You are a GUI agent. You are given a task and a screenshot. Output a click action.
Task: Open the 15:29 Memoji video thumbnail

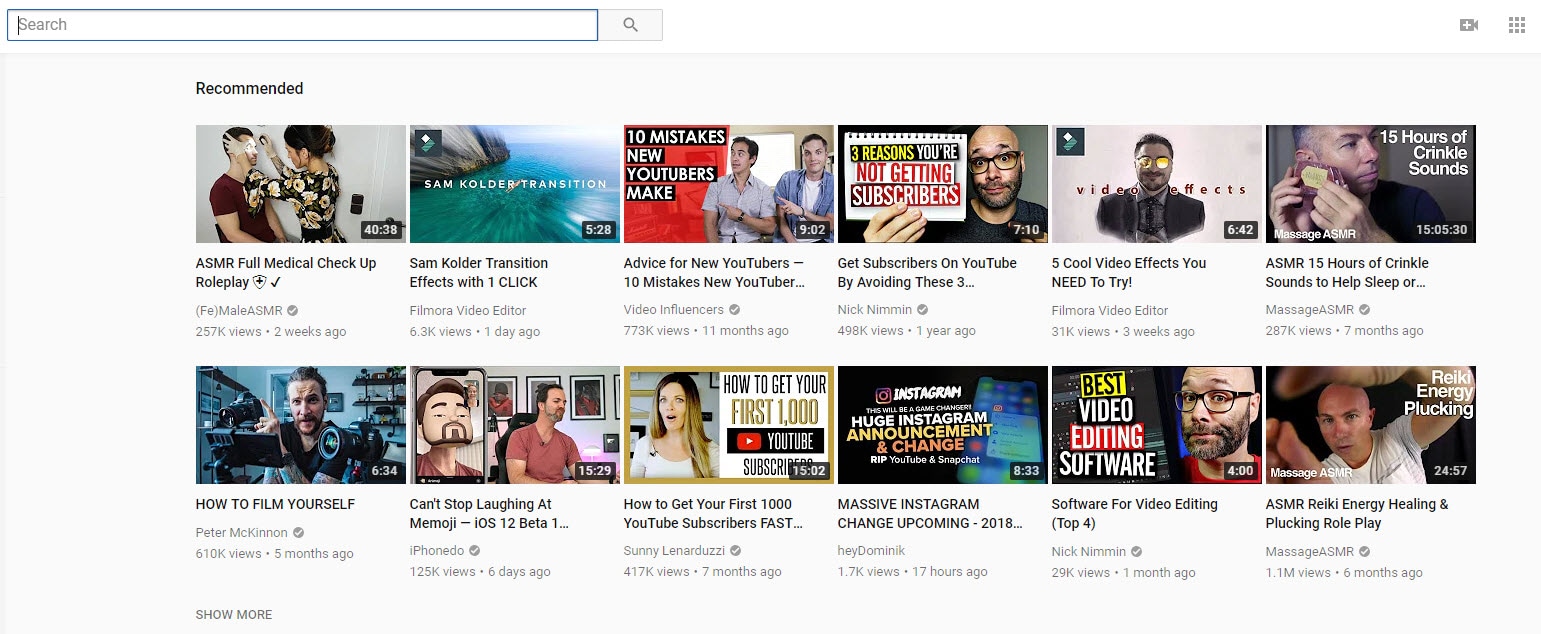(x=515, y=425)
